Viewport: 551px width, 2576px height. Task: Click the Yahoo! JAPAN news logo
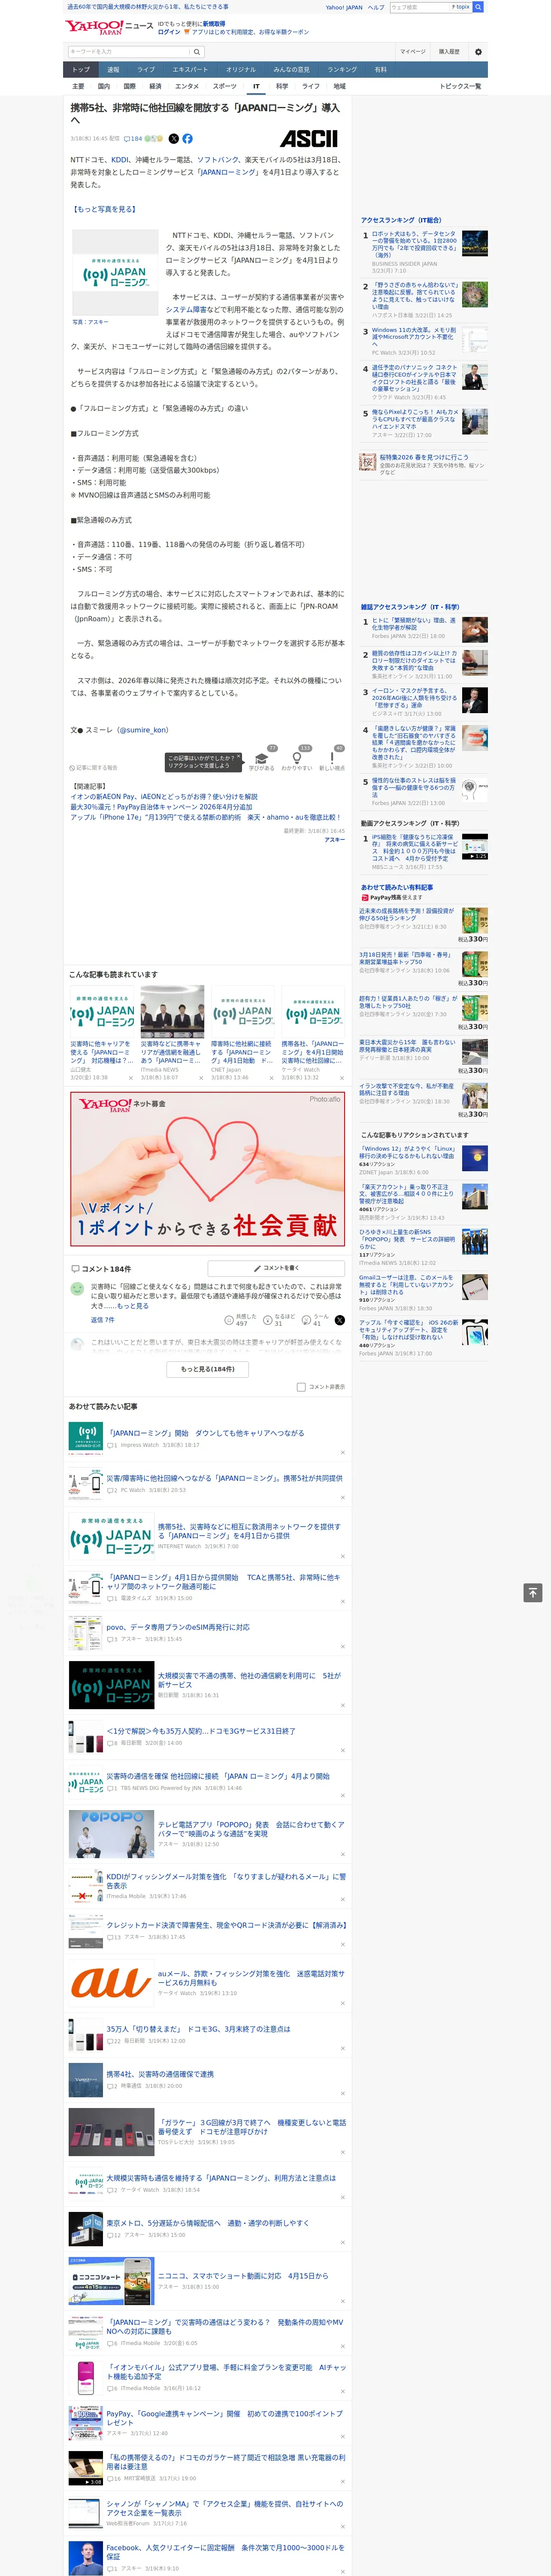point(109,28)
